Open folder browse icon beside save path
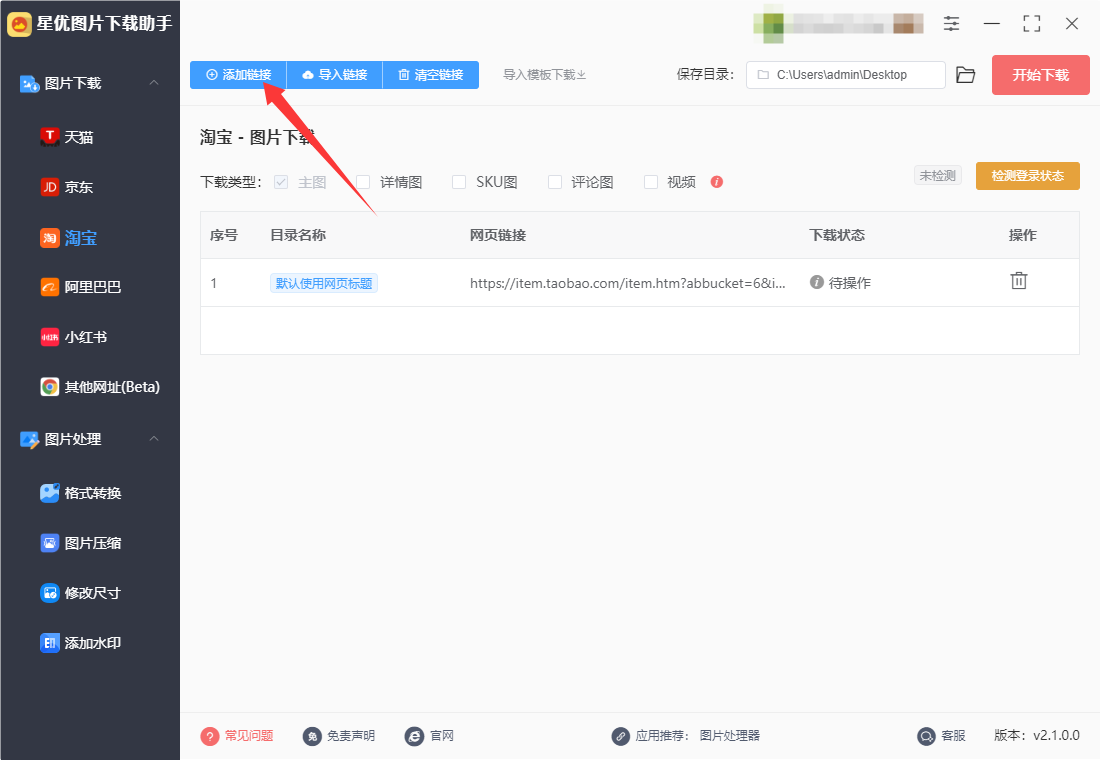The height and width of the screenshot is (760, 1100). click(x=965, y=74)
